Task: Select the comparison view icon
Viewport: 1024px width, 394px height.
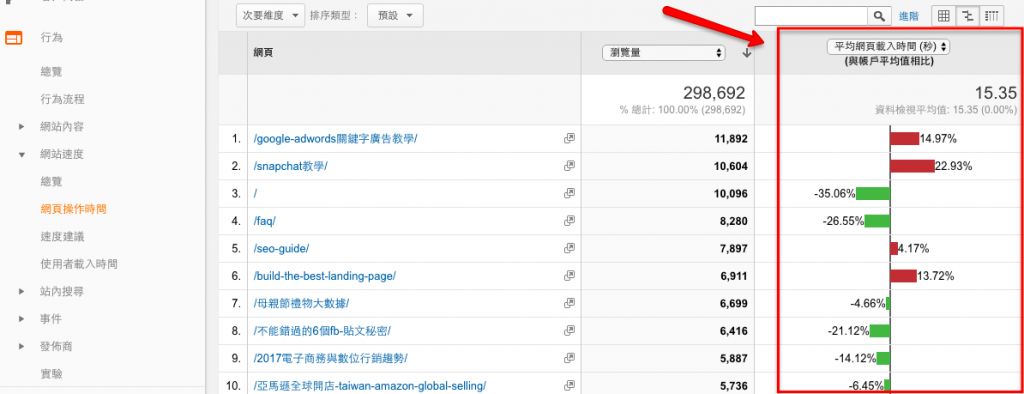Action: point(967,16)
